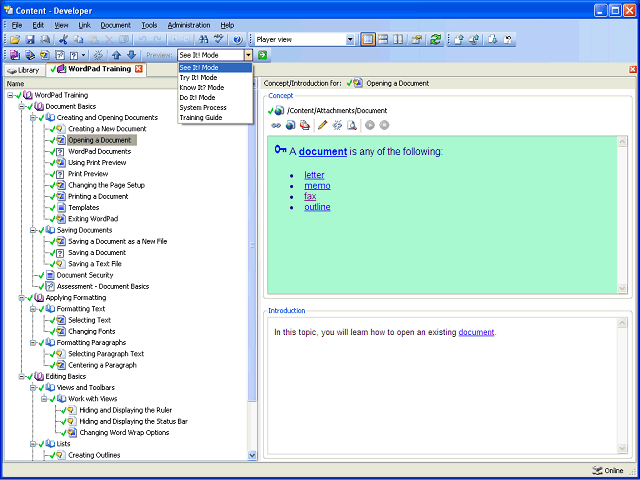Screen dimensions: 640x480
Task: Click the Create new package icon
Action: (304, 125)
